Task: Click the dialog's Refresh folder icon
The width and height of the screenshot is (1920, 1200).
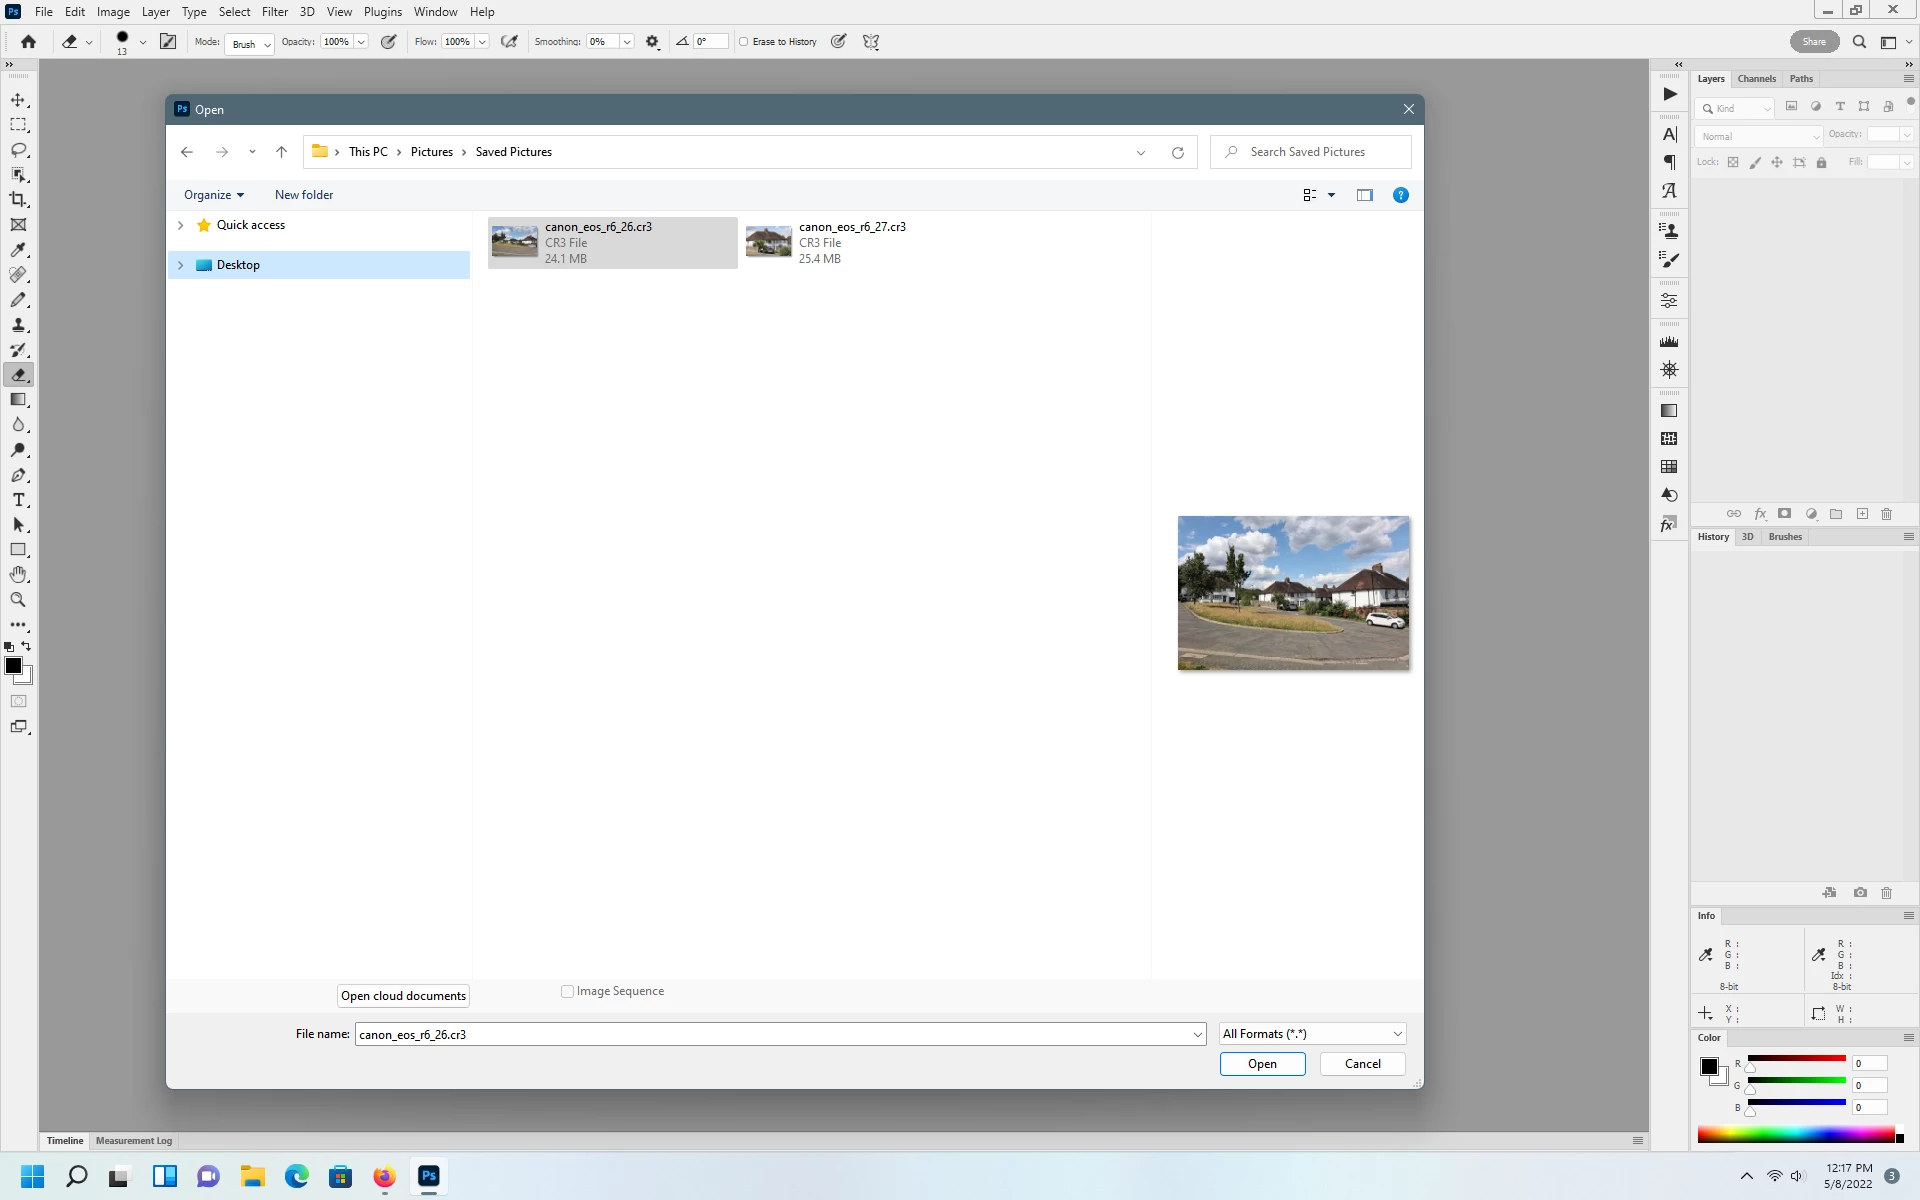Action: (1178, 152)
